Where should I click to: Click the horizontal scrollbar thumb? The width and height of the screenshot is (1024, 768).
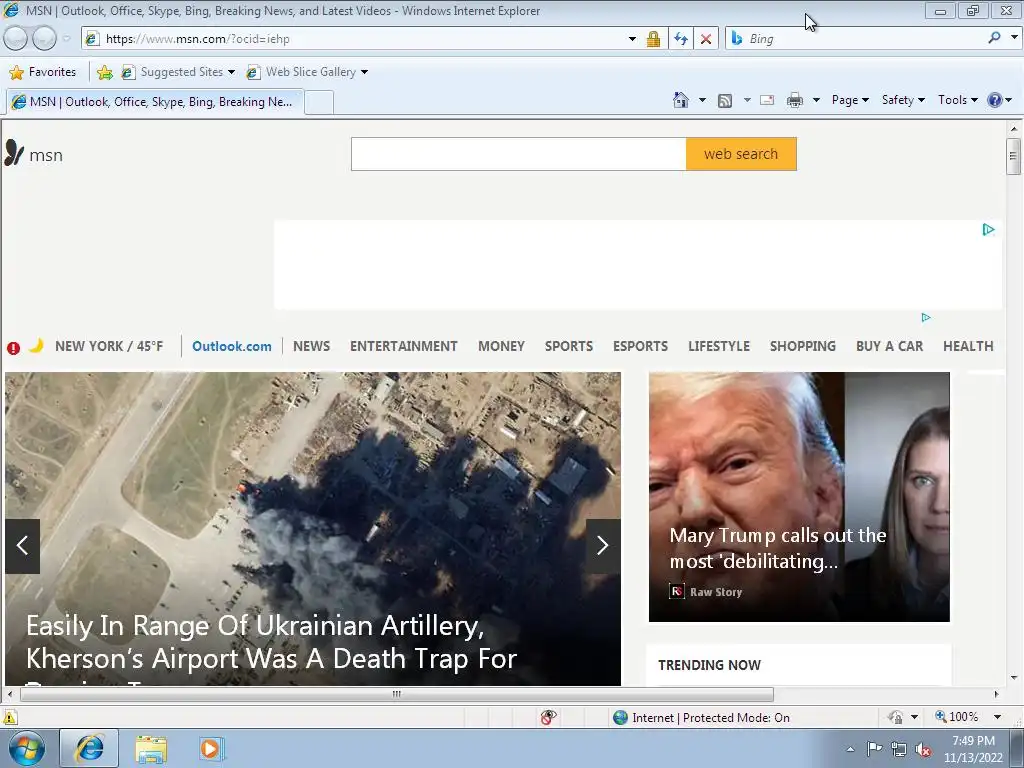[397, 694]
